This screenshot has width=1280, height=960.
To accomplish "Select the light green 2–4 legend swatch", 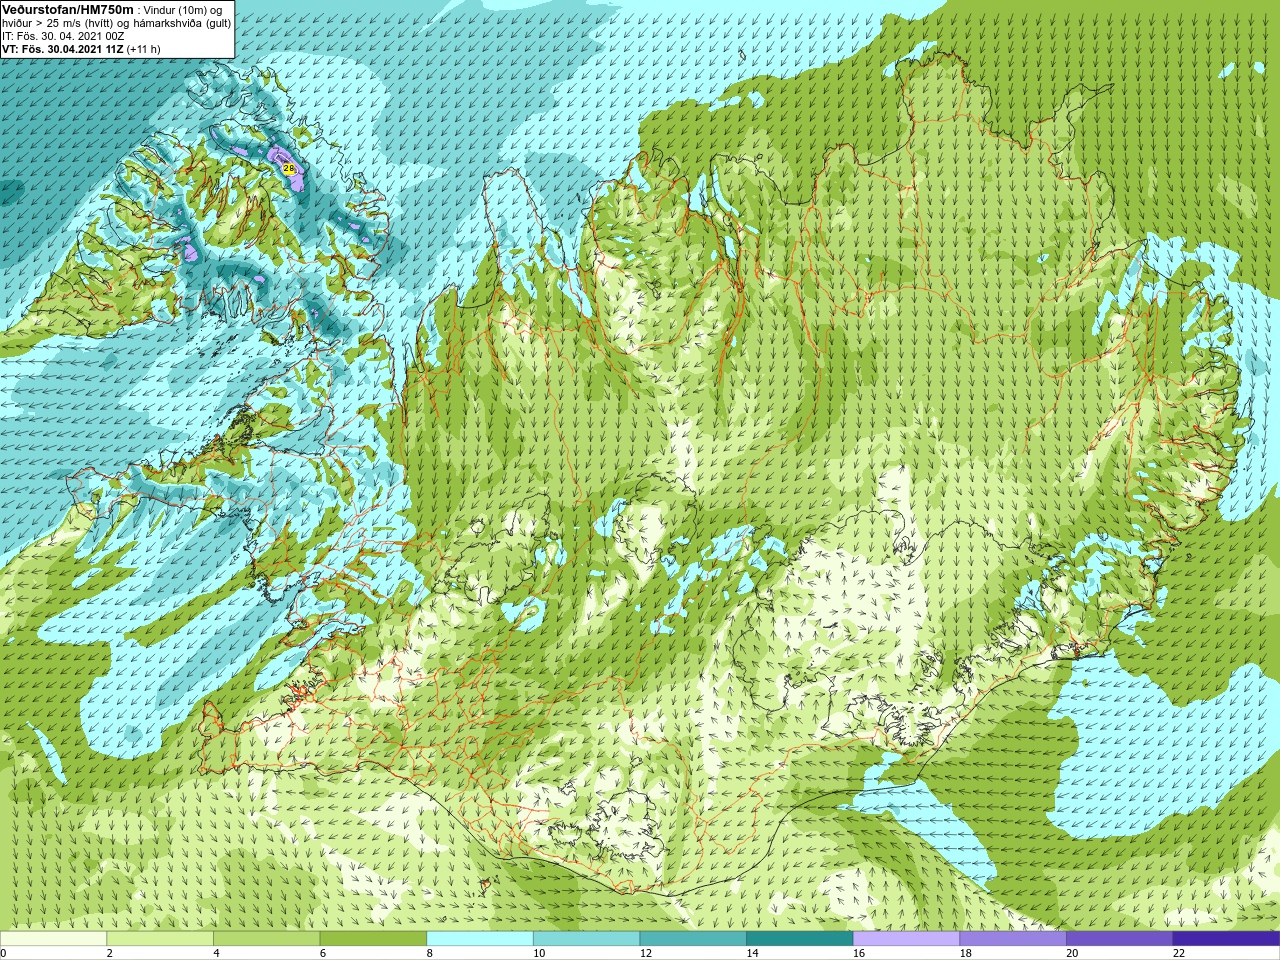I will pyautogui.click(x=160, y=938).
